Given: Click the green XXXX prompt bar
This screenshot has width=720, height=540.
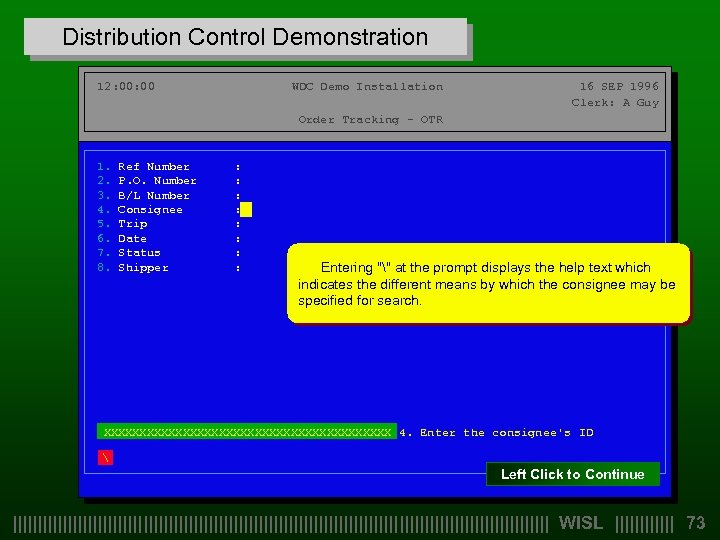Looking at the screenshot, I should point(247,432).
